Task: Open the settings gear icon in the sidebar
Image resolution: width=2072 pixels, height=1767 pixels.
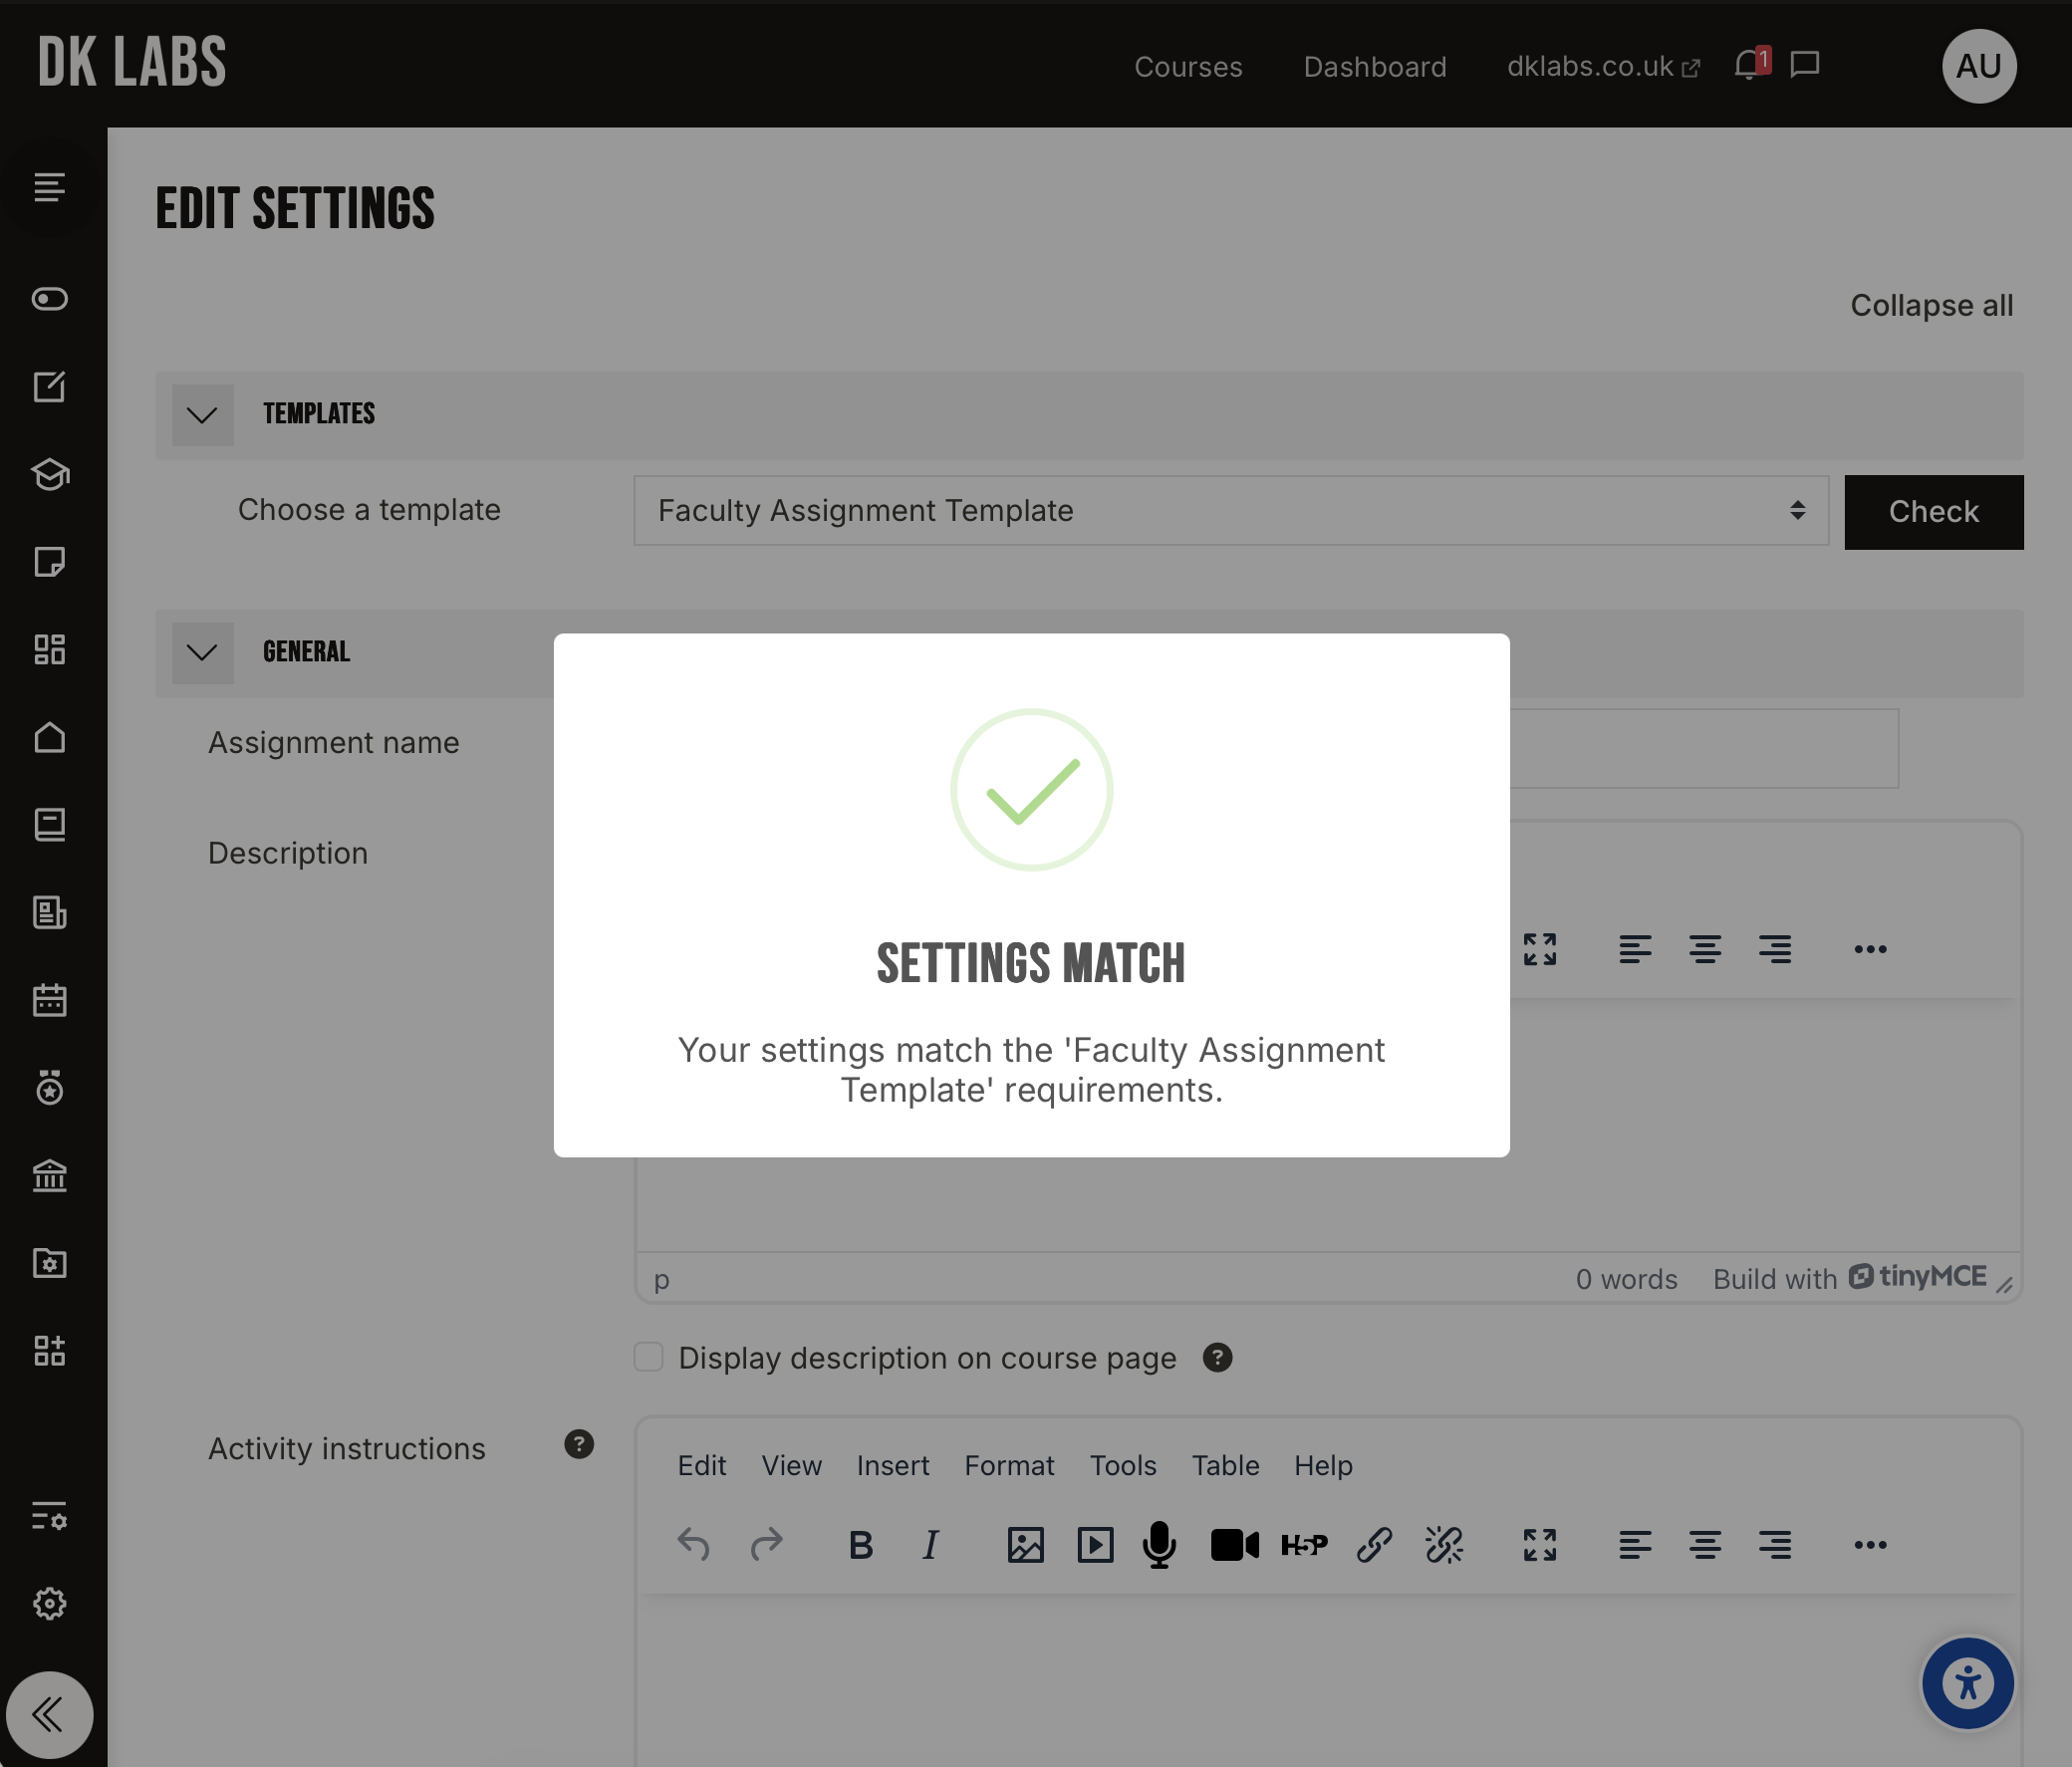Action: (49, 1603)
